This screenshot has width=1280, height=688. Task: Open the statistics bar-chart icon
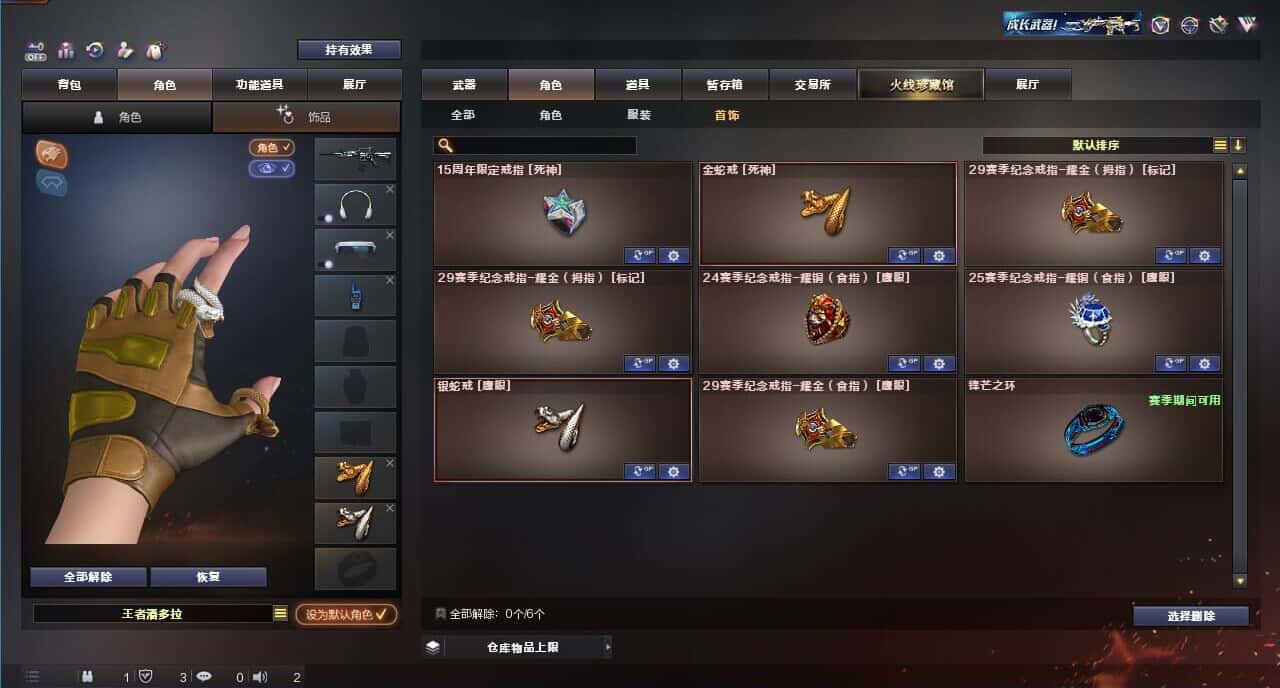click(x=66, y=50)
